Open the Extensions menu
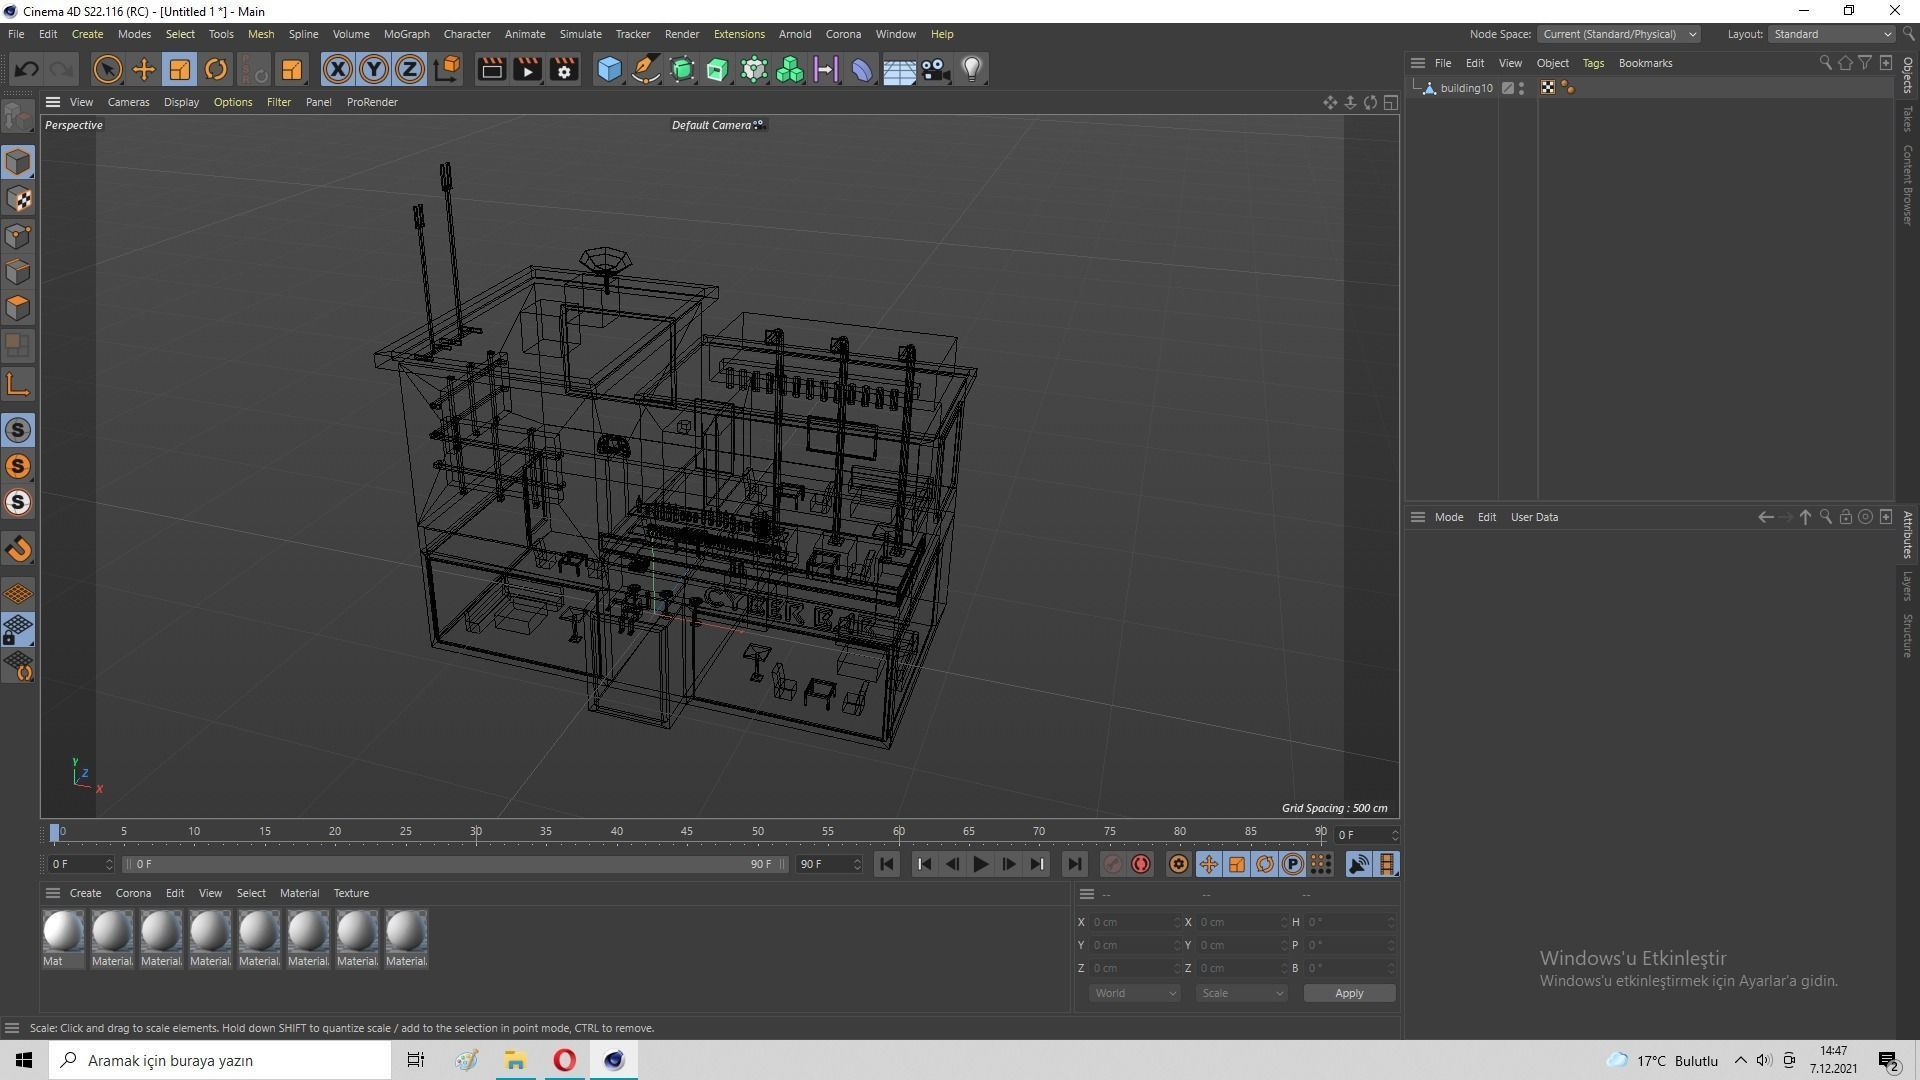Screen dimensions: 1920x1080 tap(739, 34)
